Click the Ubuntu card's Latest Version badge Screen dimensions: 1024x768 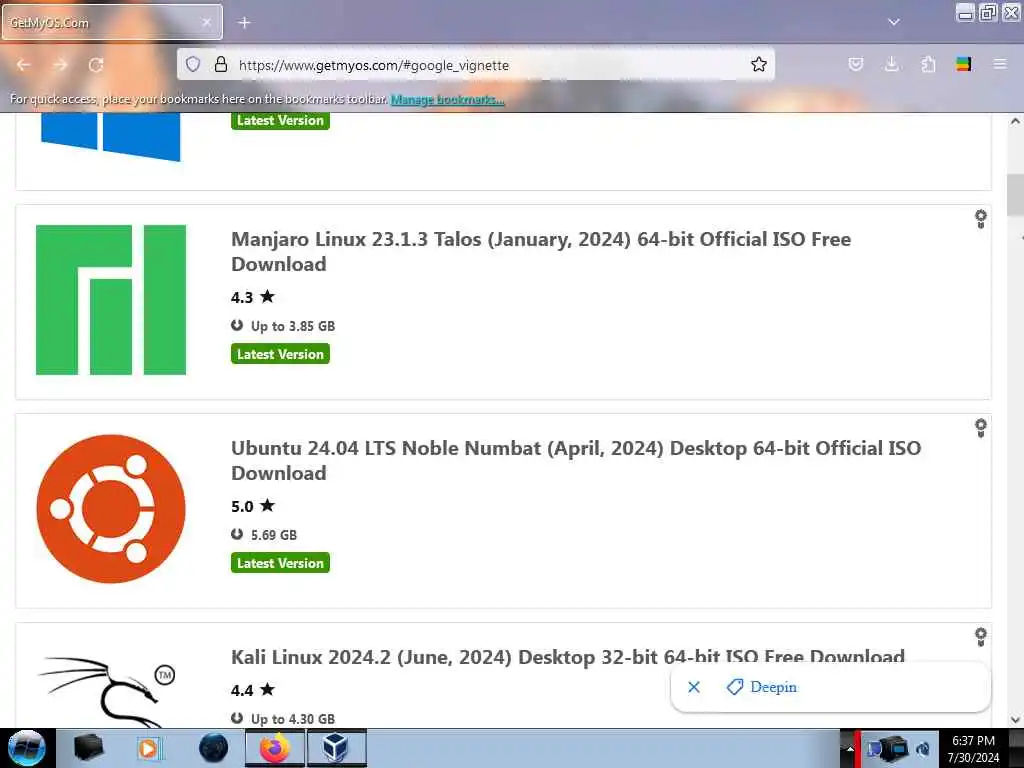pyautogui.click(x=280, y=563)
